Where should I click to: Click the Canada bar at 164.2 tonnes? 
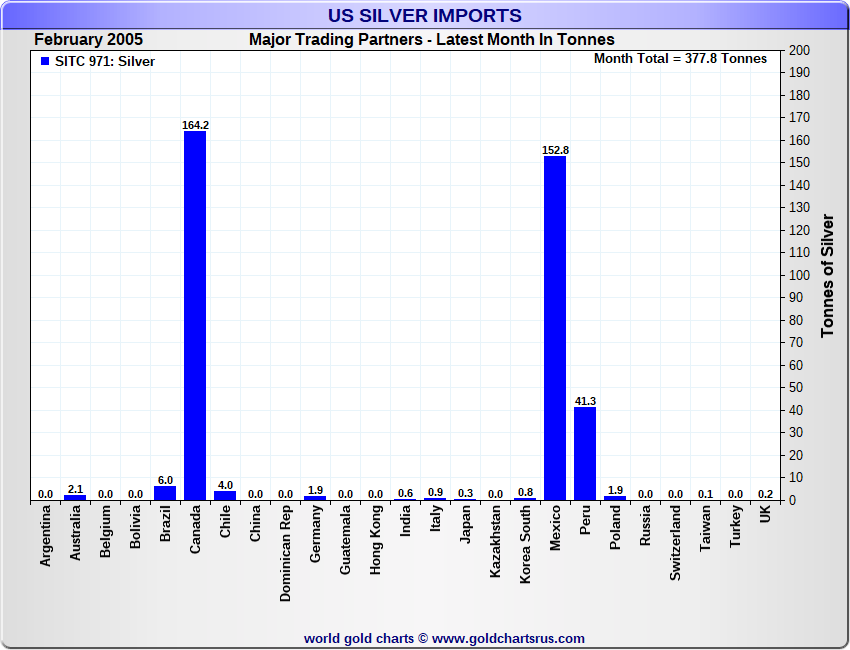(x=195, y=316)
